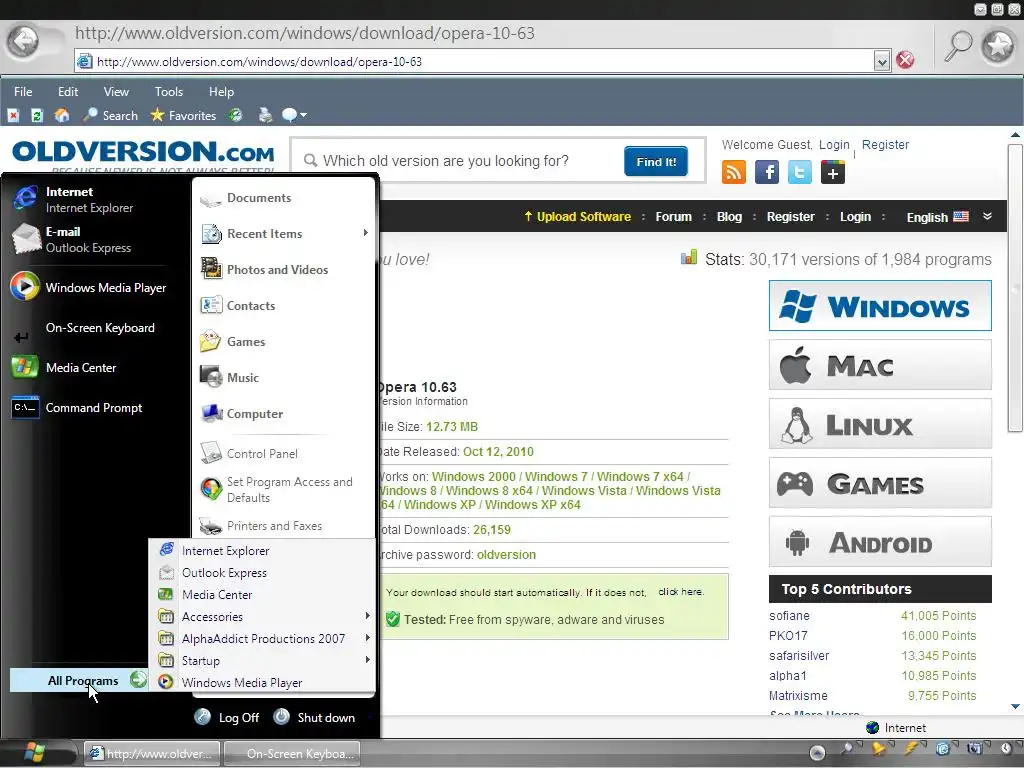
Task: Select the Linux platform banner
Action: click(880, 424)
